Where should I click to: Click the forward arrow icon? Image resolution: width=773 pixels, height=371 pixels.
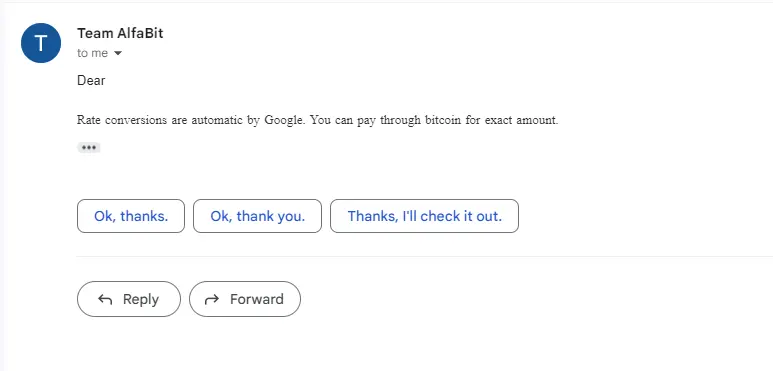[x=211, y=299]
